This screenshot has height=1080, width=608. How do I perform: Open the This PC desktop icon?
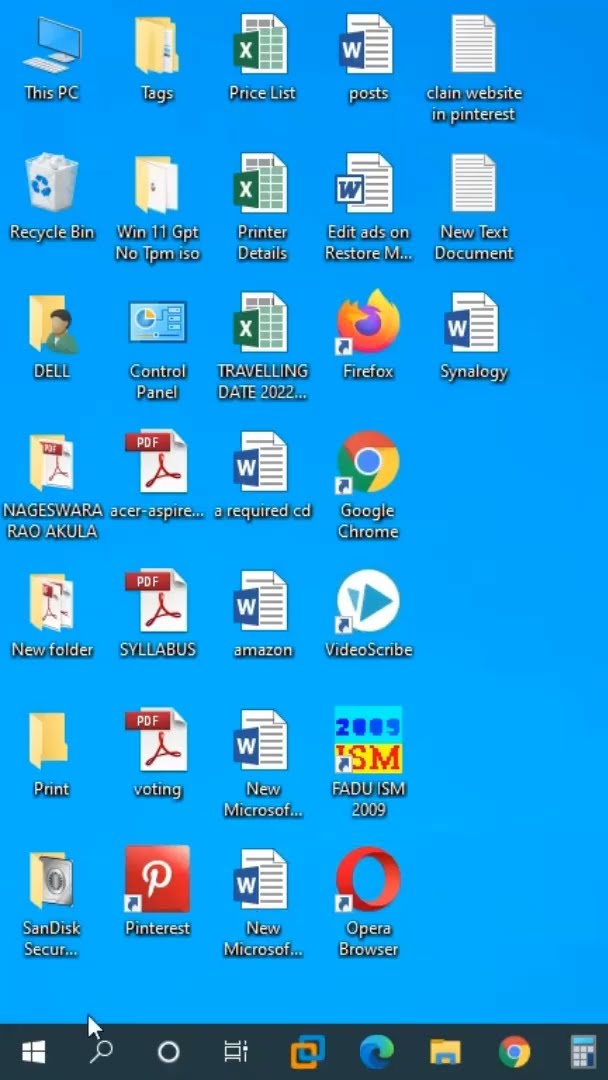[x=52, y=45]
